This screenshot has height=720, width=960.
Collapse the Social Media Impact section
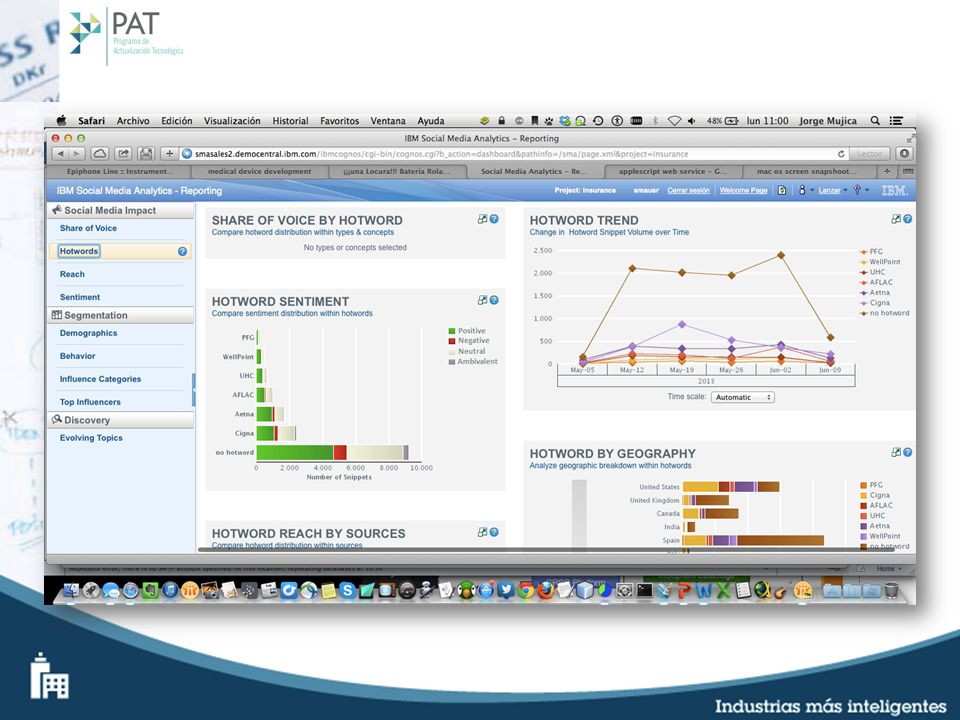pyautogui.click(x=121, y=210)
